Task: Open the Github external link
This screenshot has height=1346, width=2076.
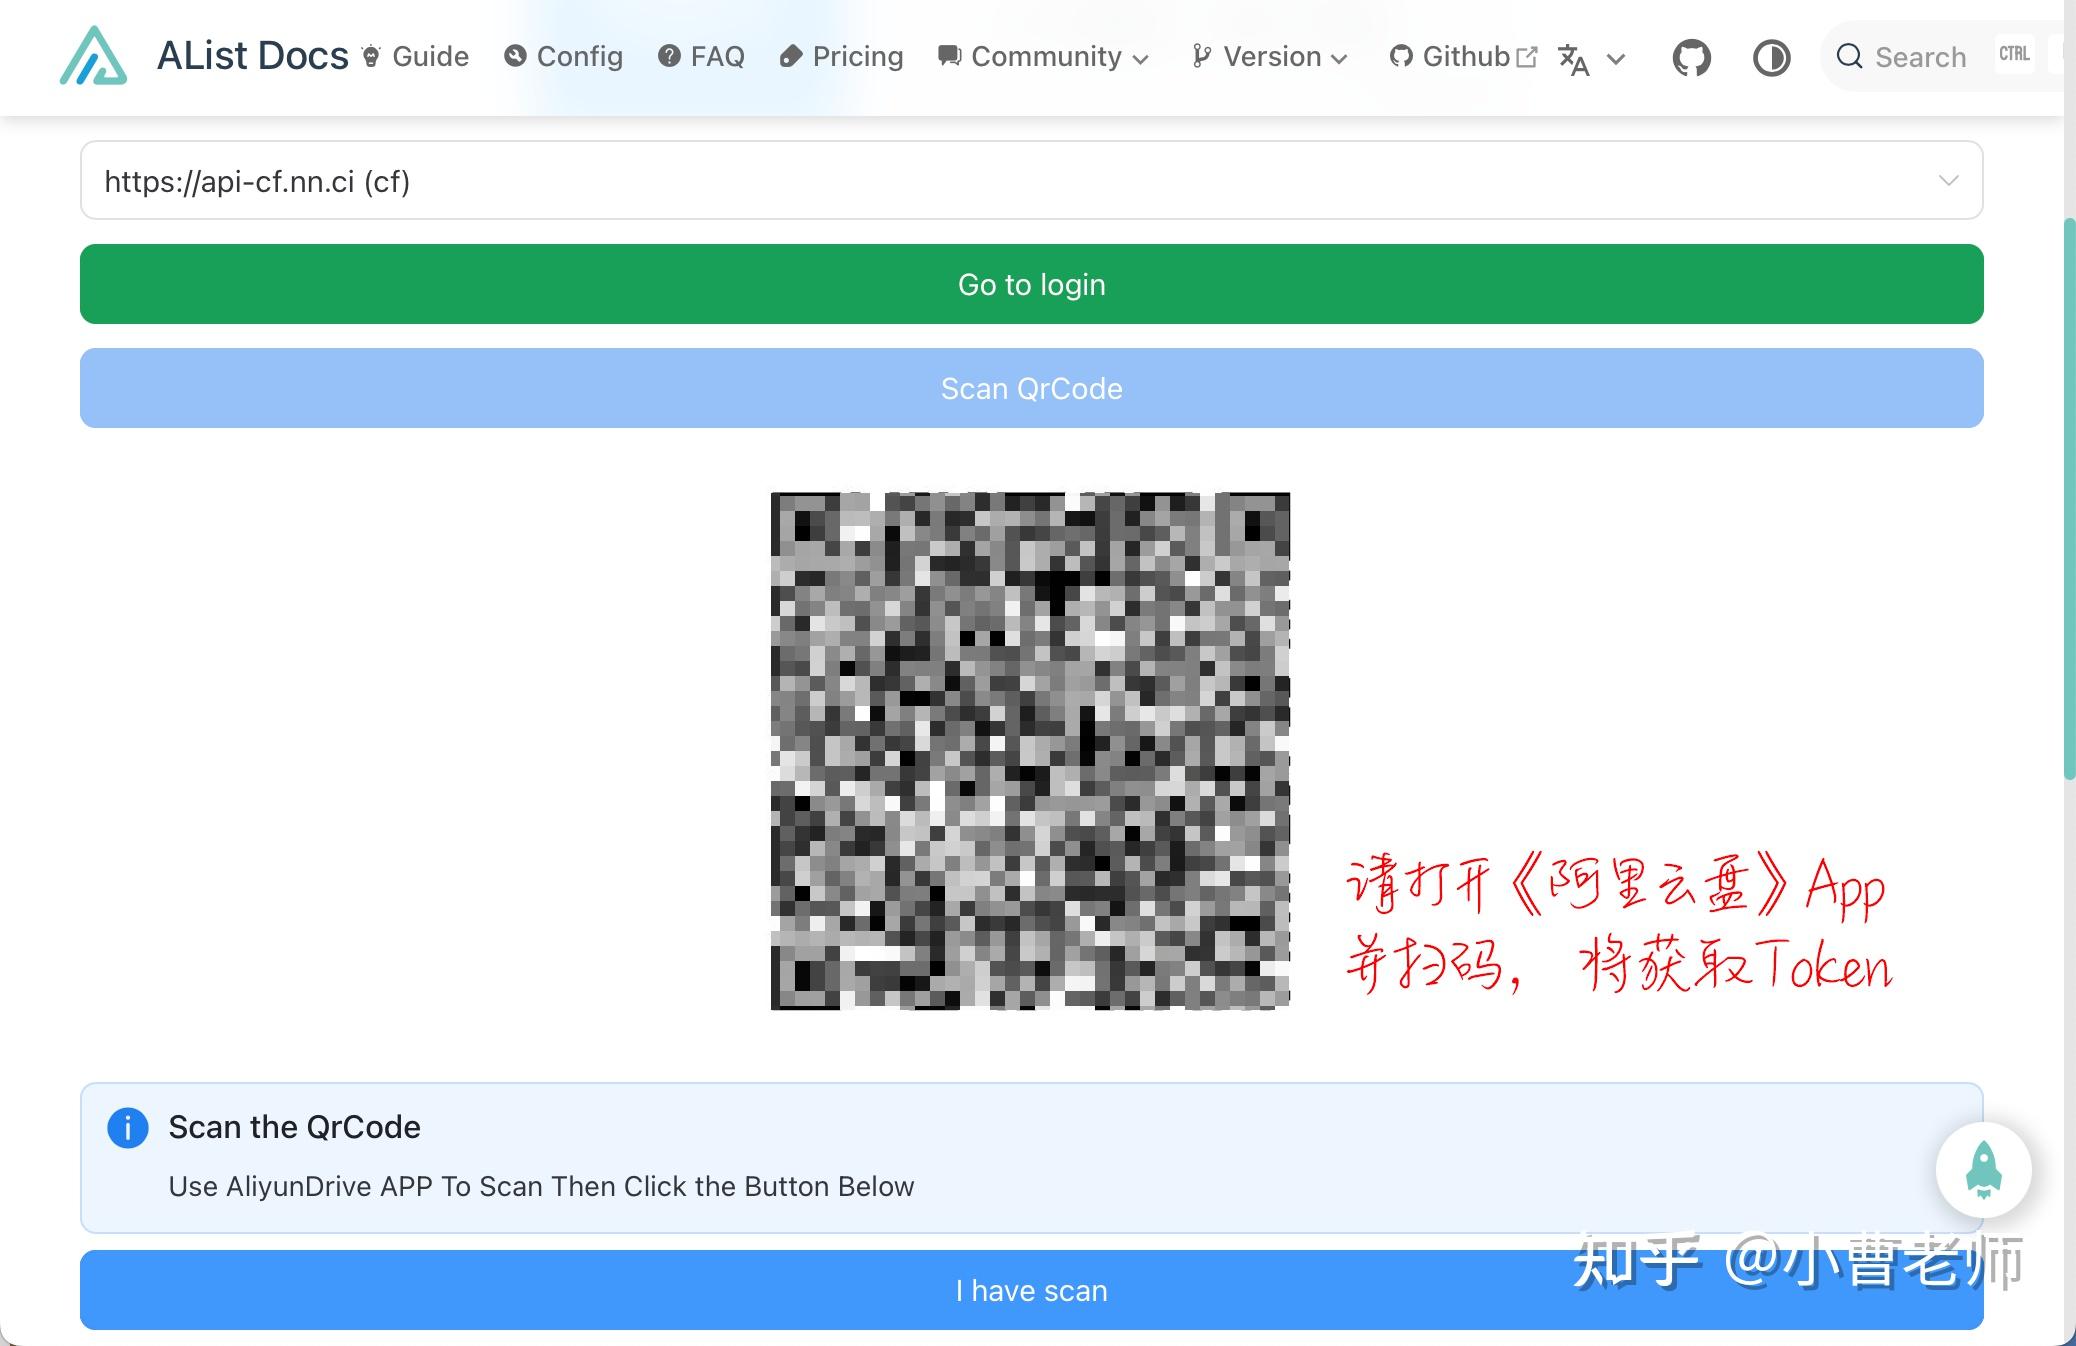Action: (1463, 56)
